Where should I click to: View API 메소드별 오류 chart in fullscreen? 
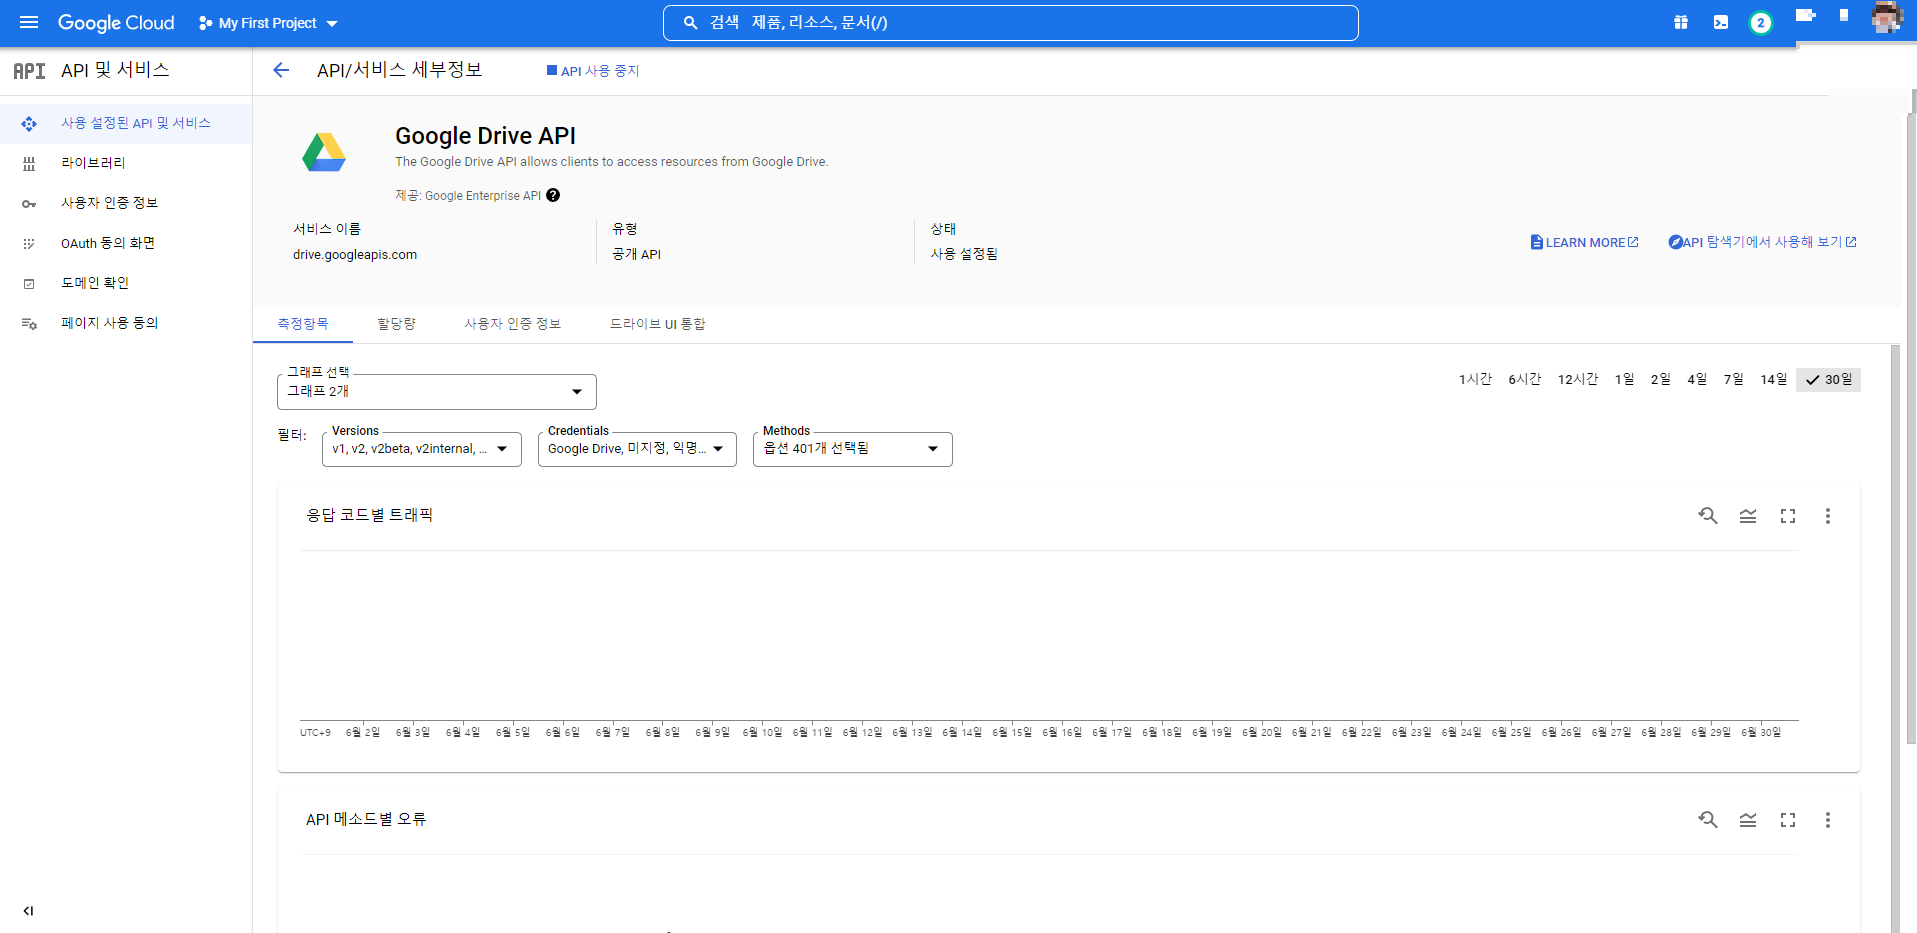(x=1788, y=820)
